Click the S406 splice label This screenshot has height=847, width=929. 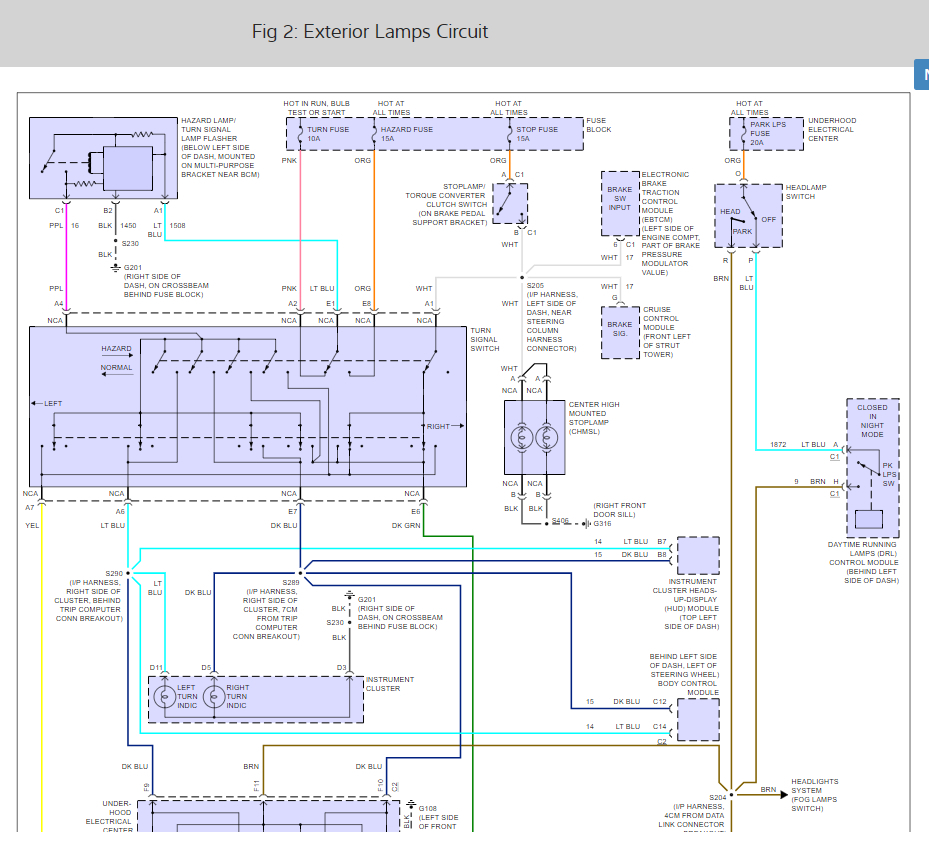pyautogui.click(x=560, y=521)
